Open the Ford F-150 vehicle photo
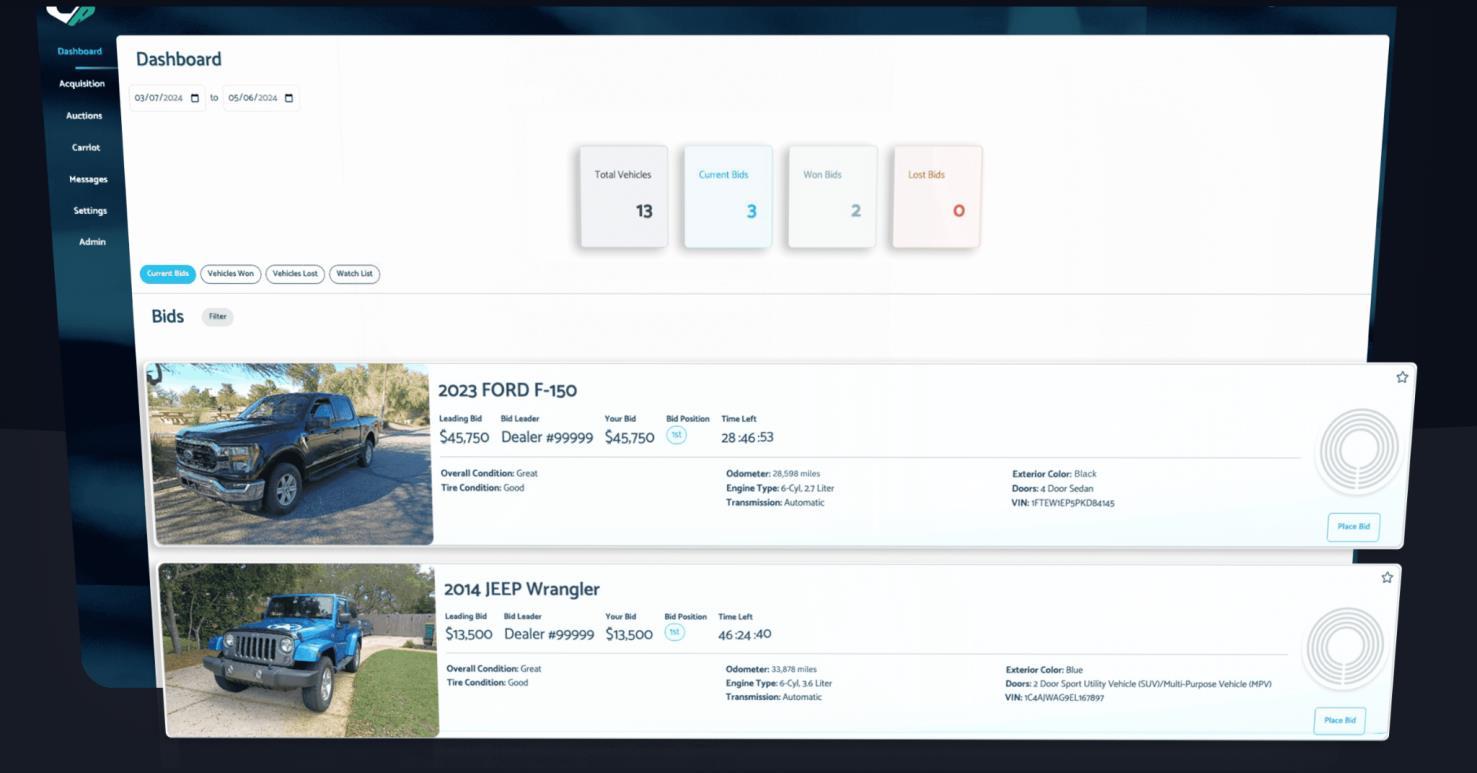Viewport: 1477px width, 773px height. coord(289,454)
